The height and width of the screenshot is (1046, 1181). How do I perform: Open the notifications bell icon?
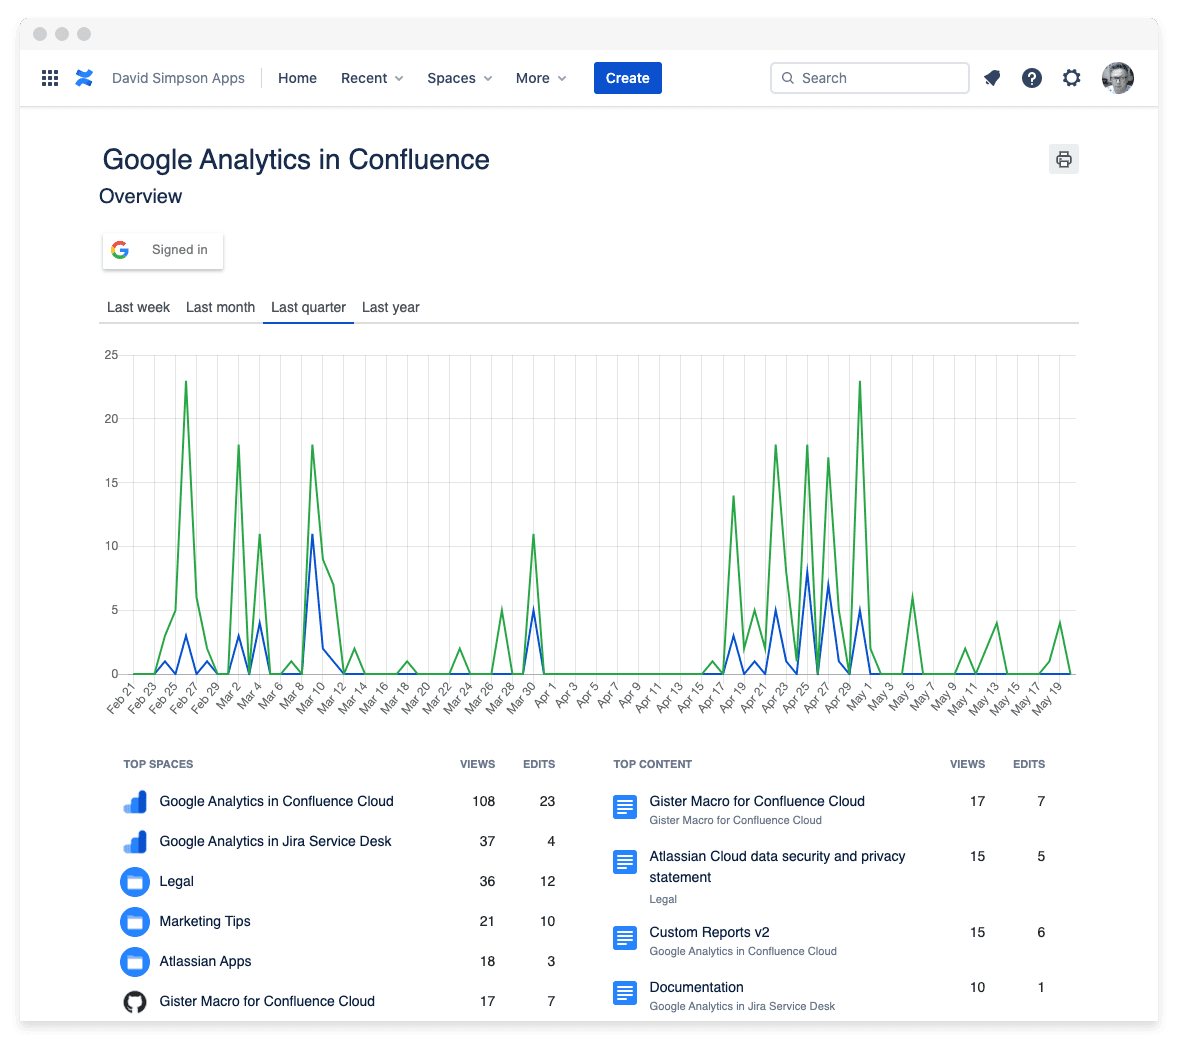pos(992,78)
